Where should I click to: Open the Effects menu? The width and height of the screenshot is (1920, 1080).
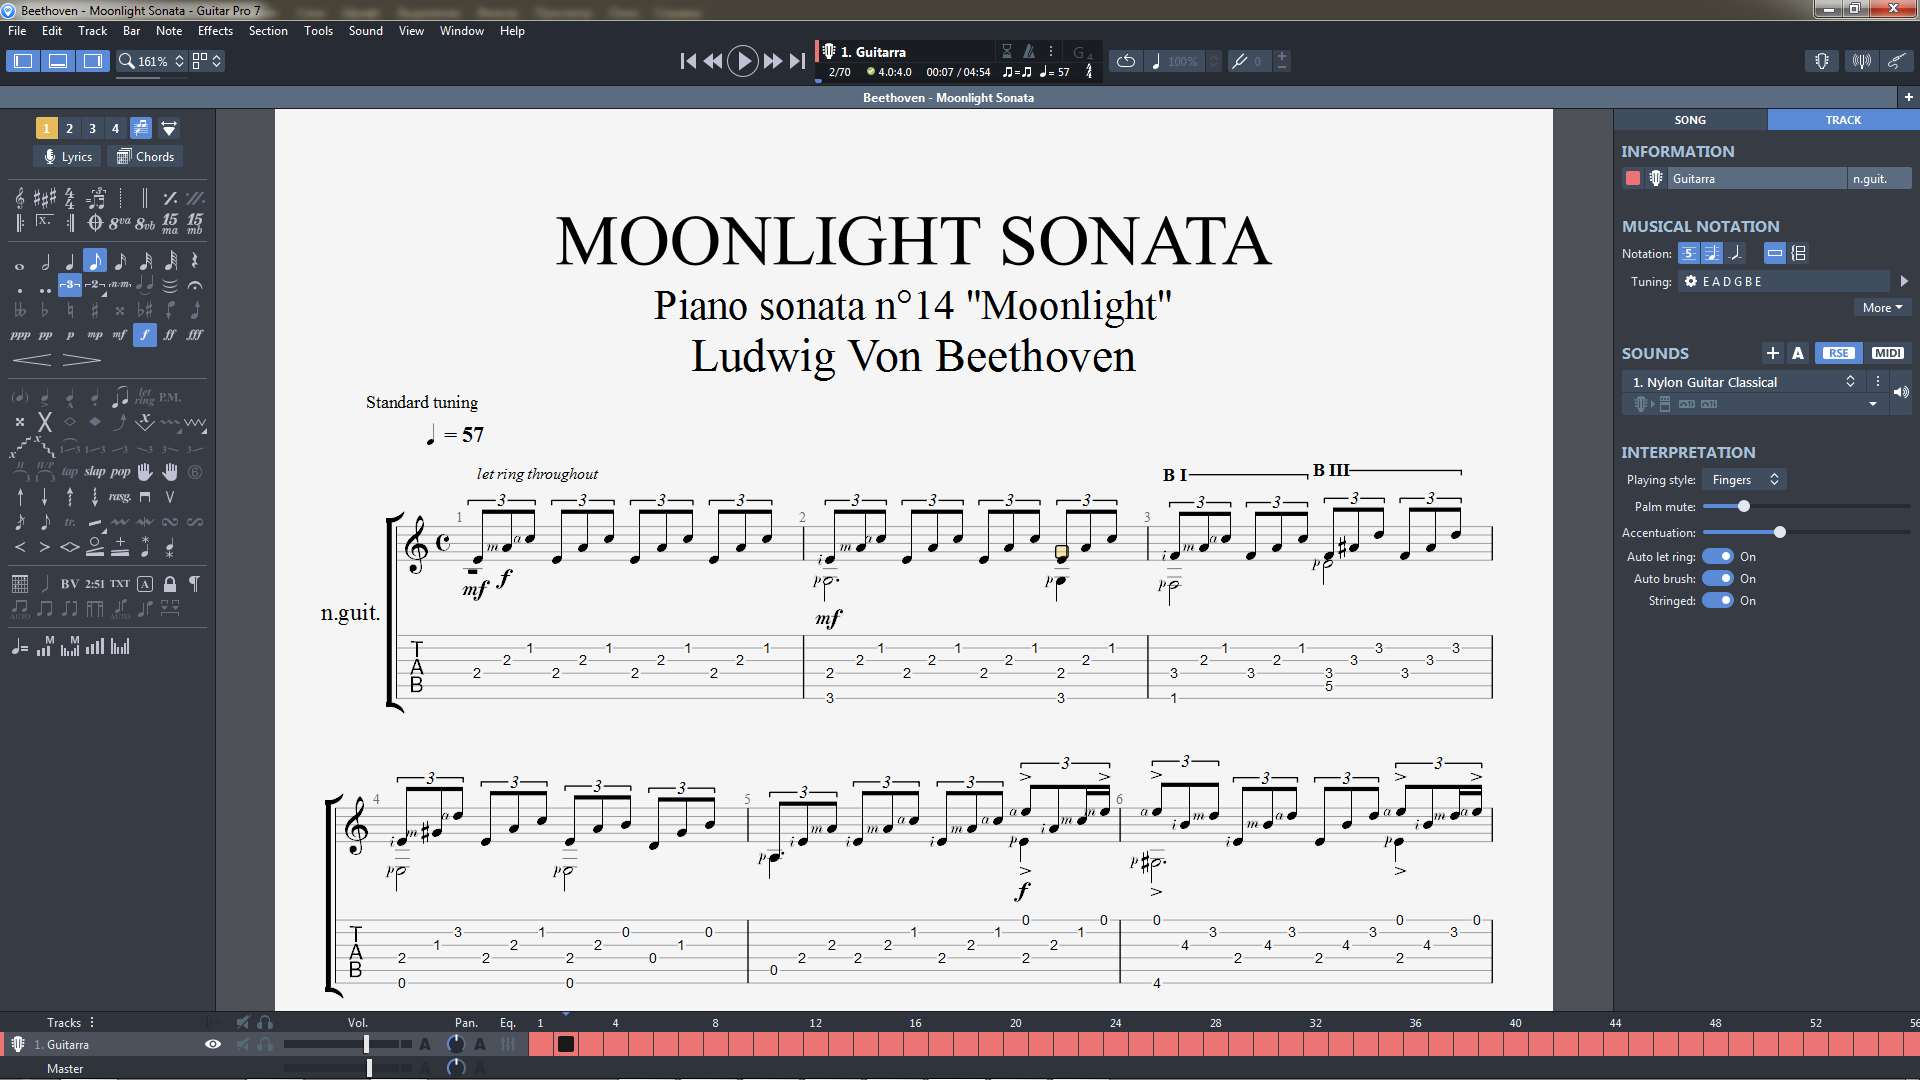pos(215,31)
